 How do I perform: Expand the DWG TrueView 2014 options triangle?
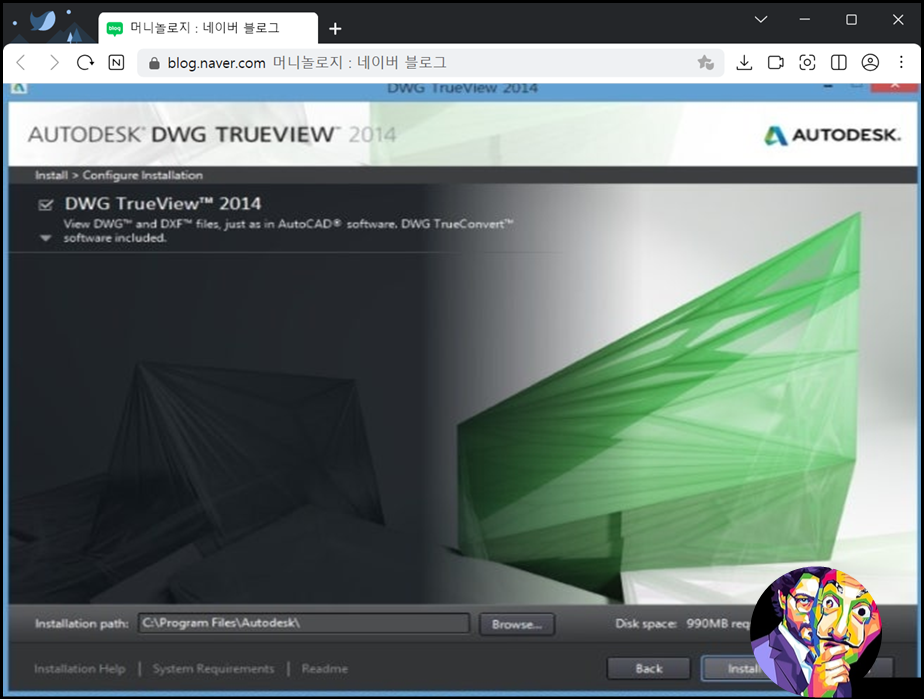tap(45, 238)
